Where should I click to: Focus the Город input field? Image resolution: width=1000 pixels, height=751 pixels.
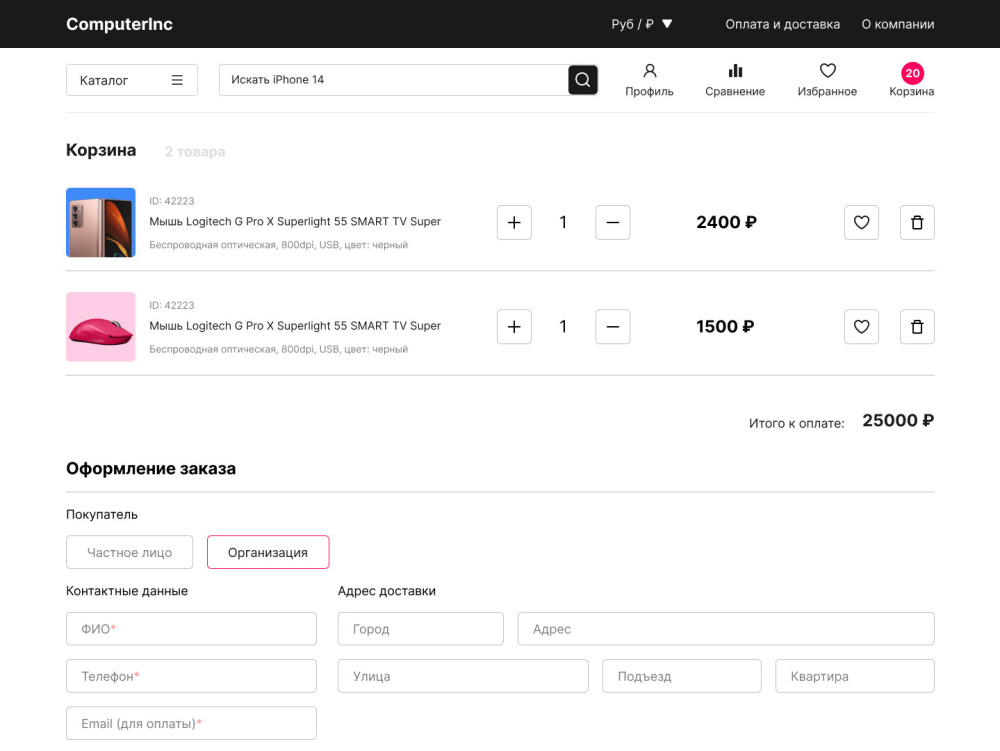(420, 629)
